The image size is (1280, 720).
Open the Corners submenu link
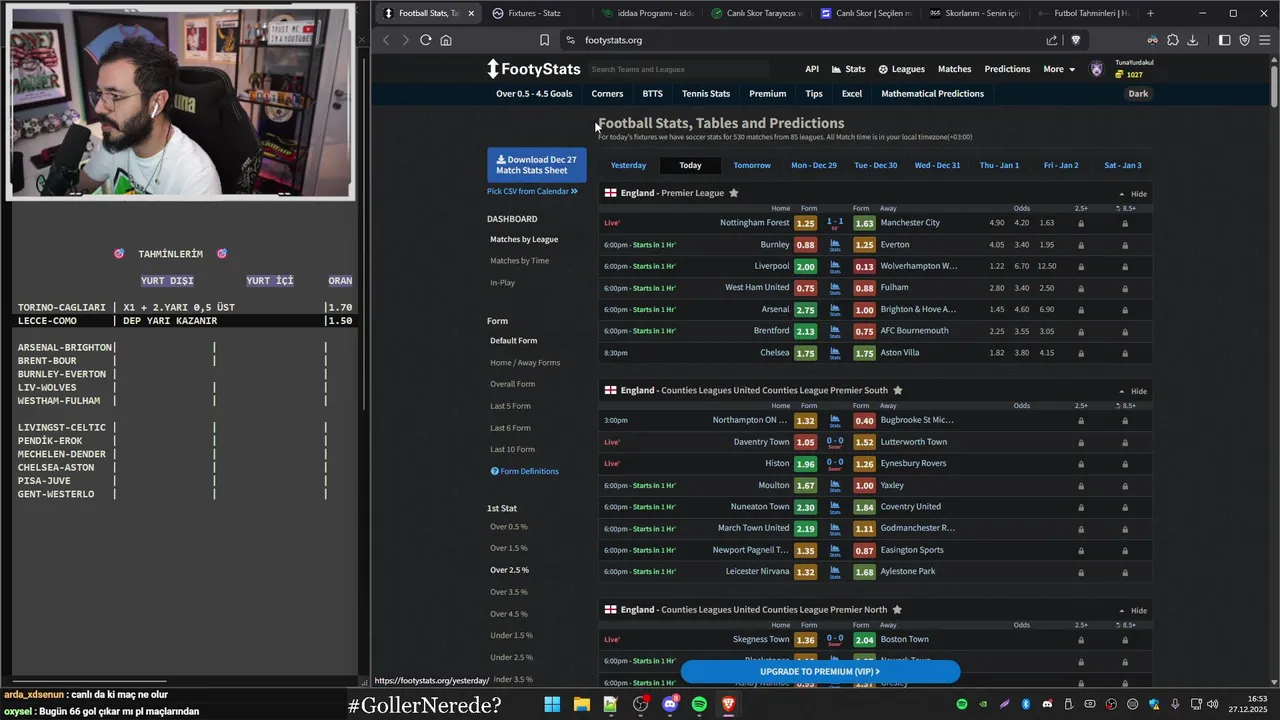pos(607,94)
